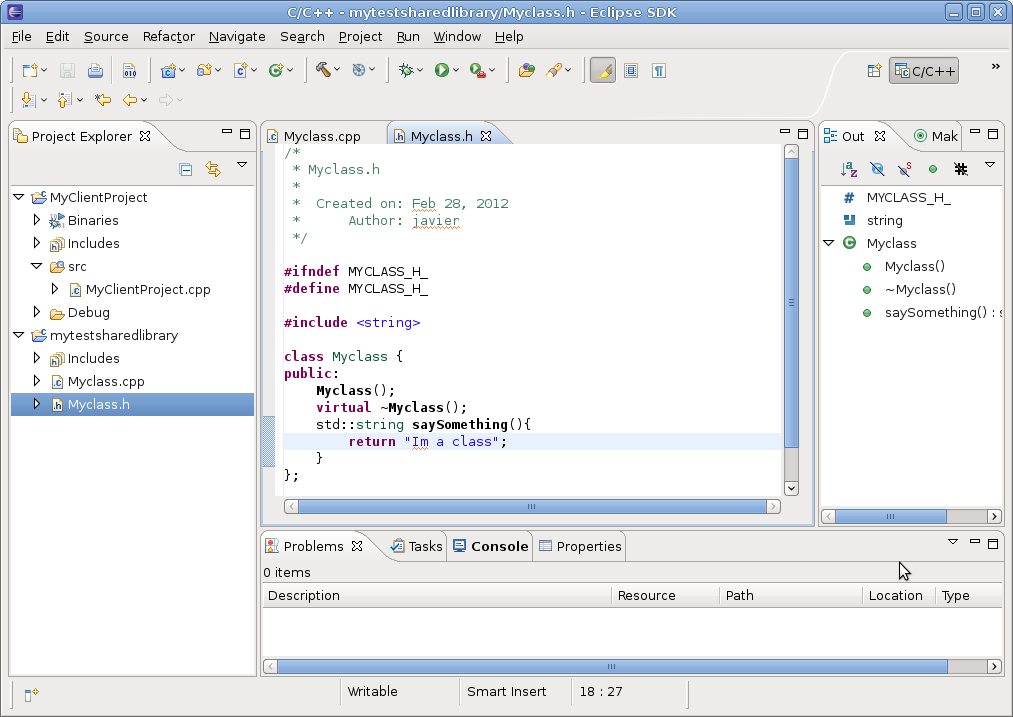The width and height of the screenshot is (1013, 717).
Task: Click the editor vertical scrollbar thumb
Action: (x=791, y=303)
